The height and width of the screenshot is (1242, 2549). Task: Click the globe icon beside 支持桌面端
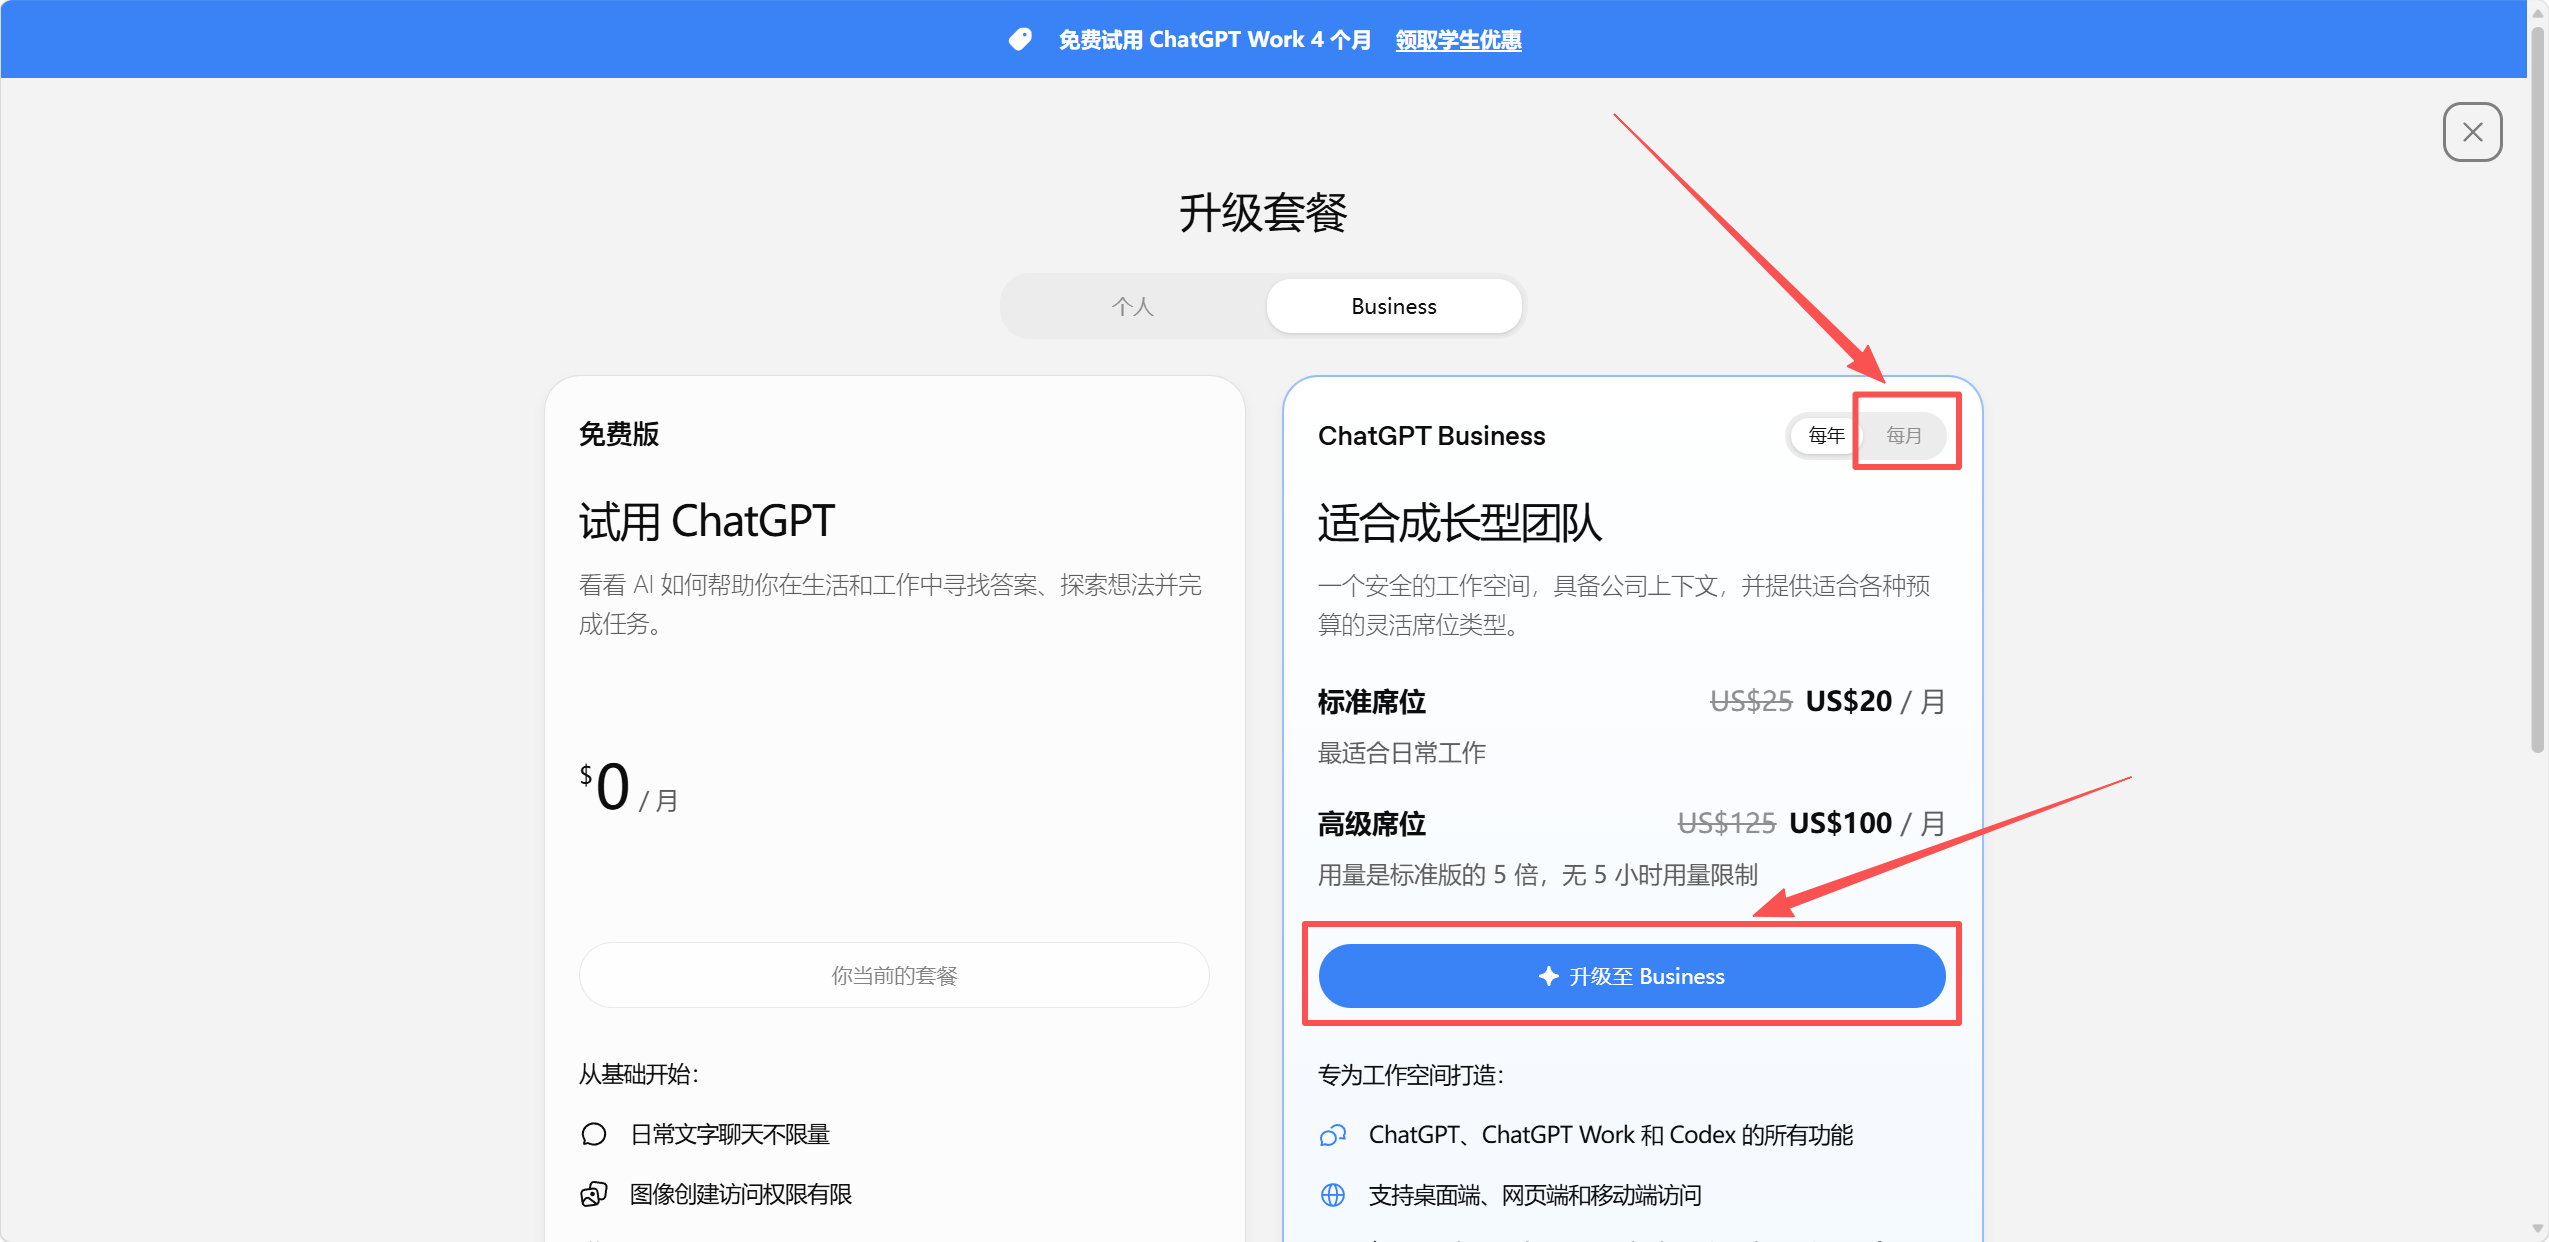pos(1333,1195)
